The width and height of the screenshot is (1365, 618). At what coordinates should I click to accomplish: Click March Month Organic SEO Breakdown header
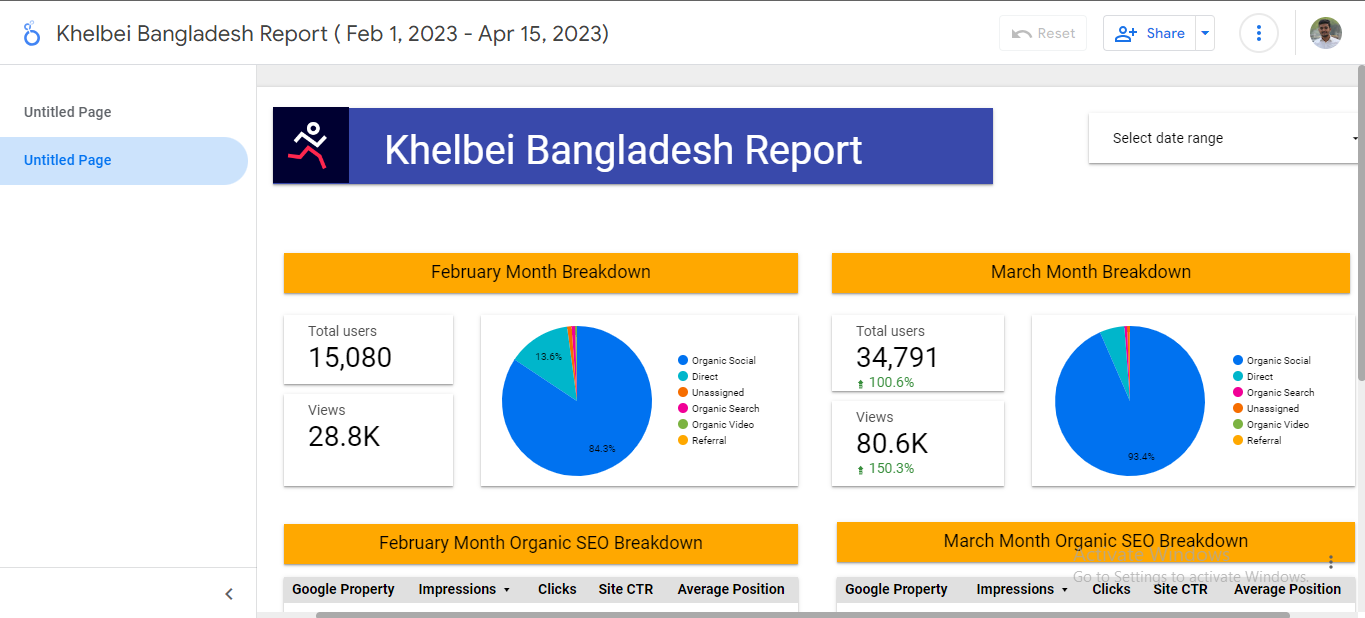(x=1096, y=541)
